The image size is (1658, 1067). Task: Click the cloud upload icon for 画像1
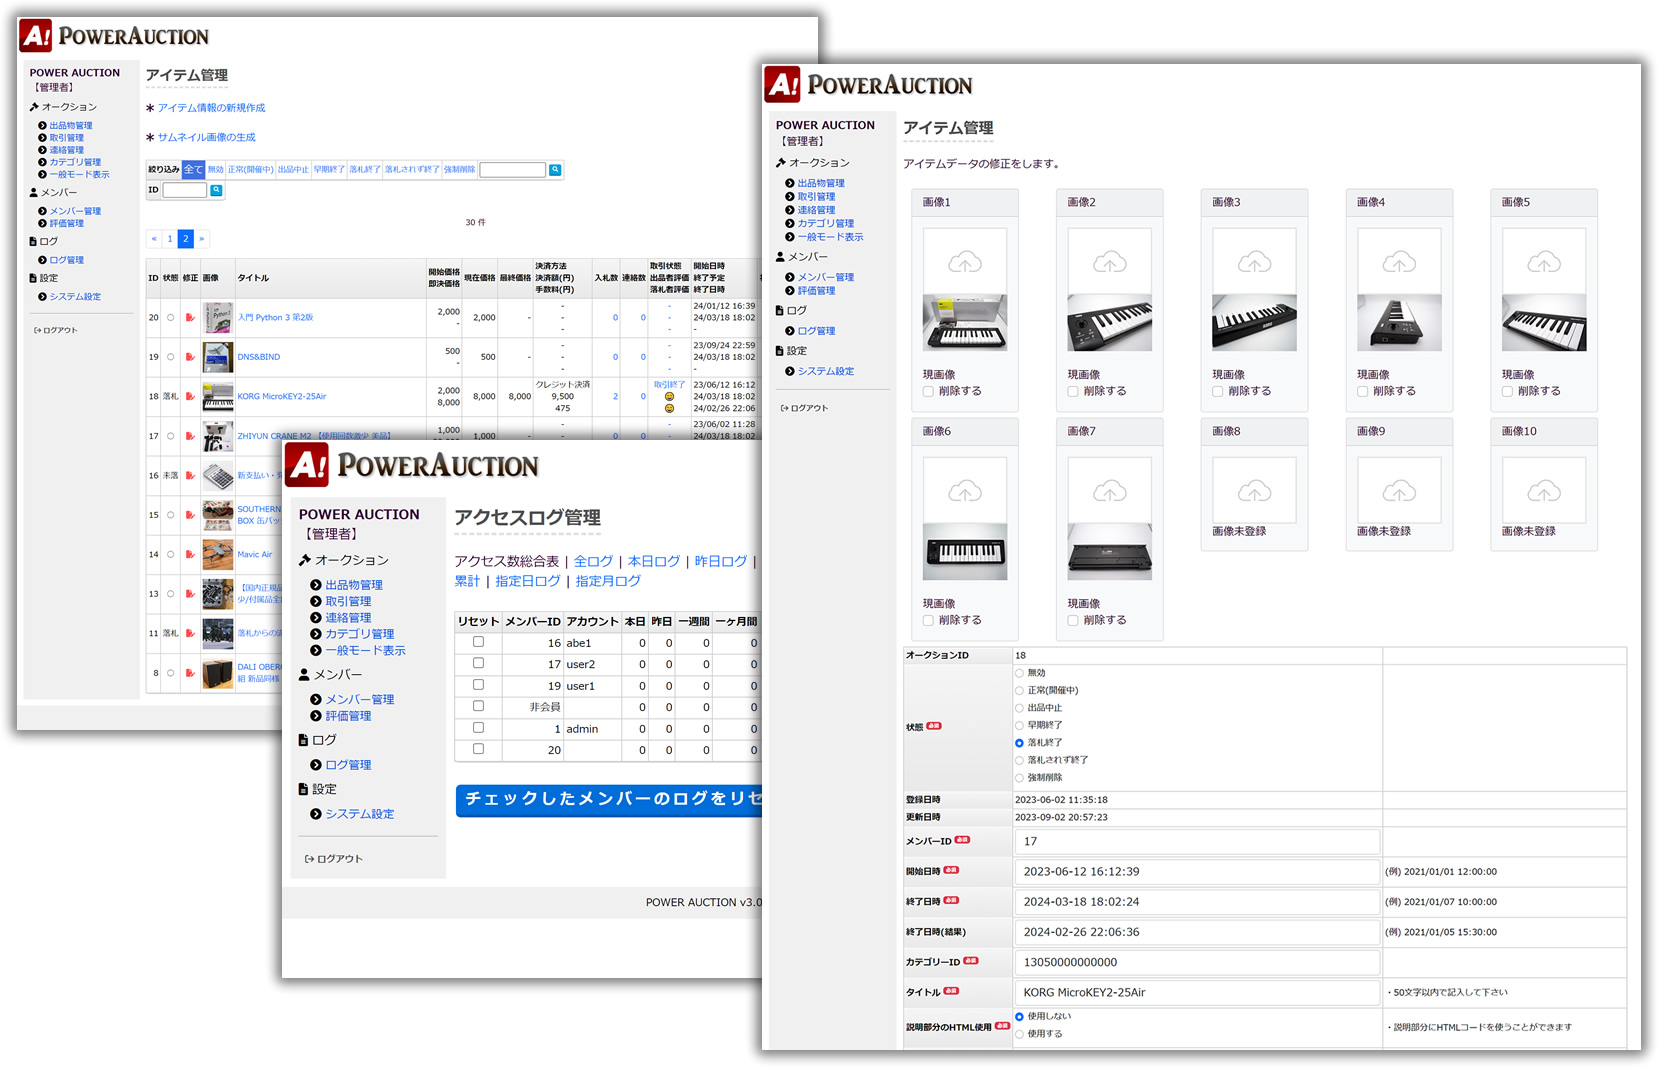964,263
